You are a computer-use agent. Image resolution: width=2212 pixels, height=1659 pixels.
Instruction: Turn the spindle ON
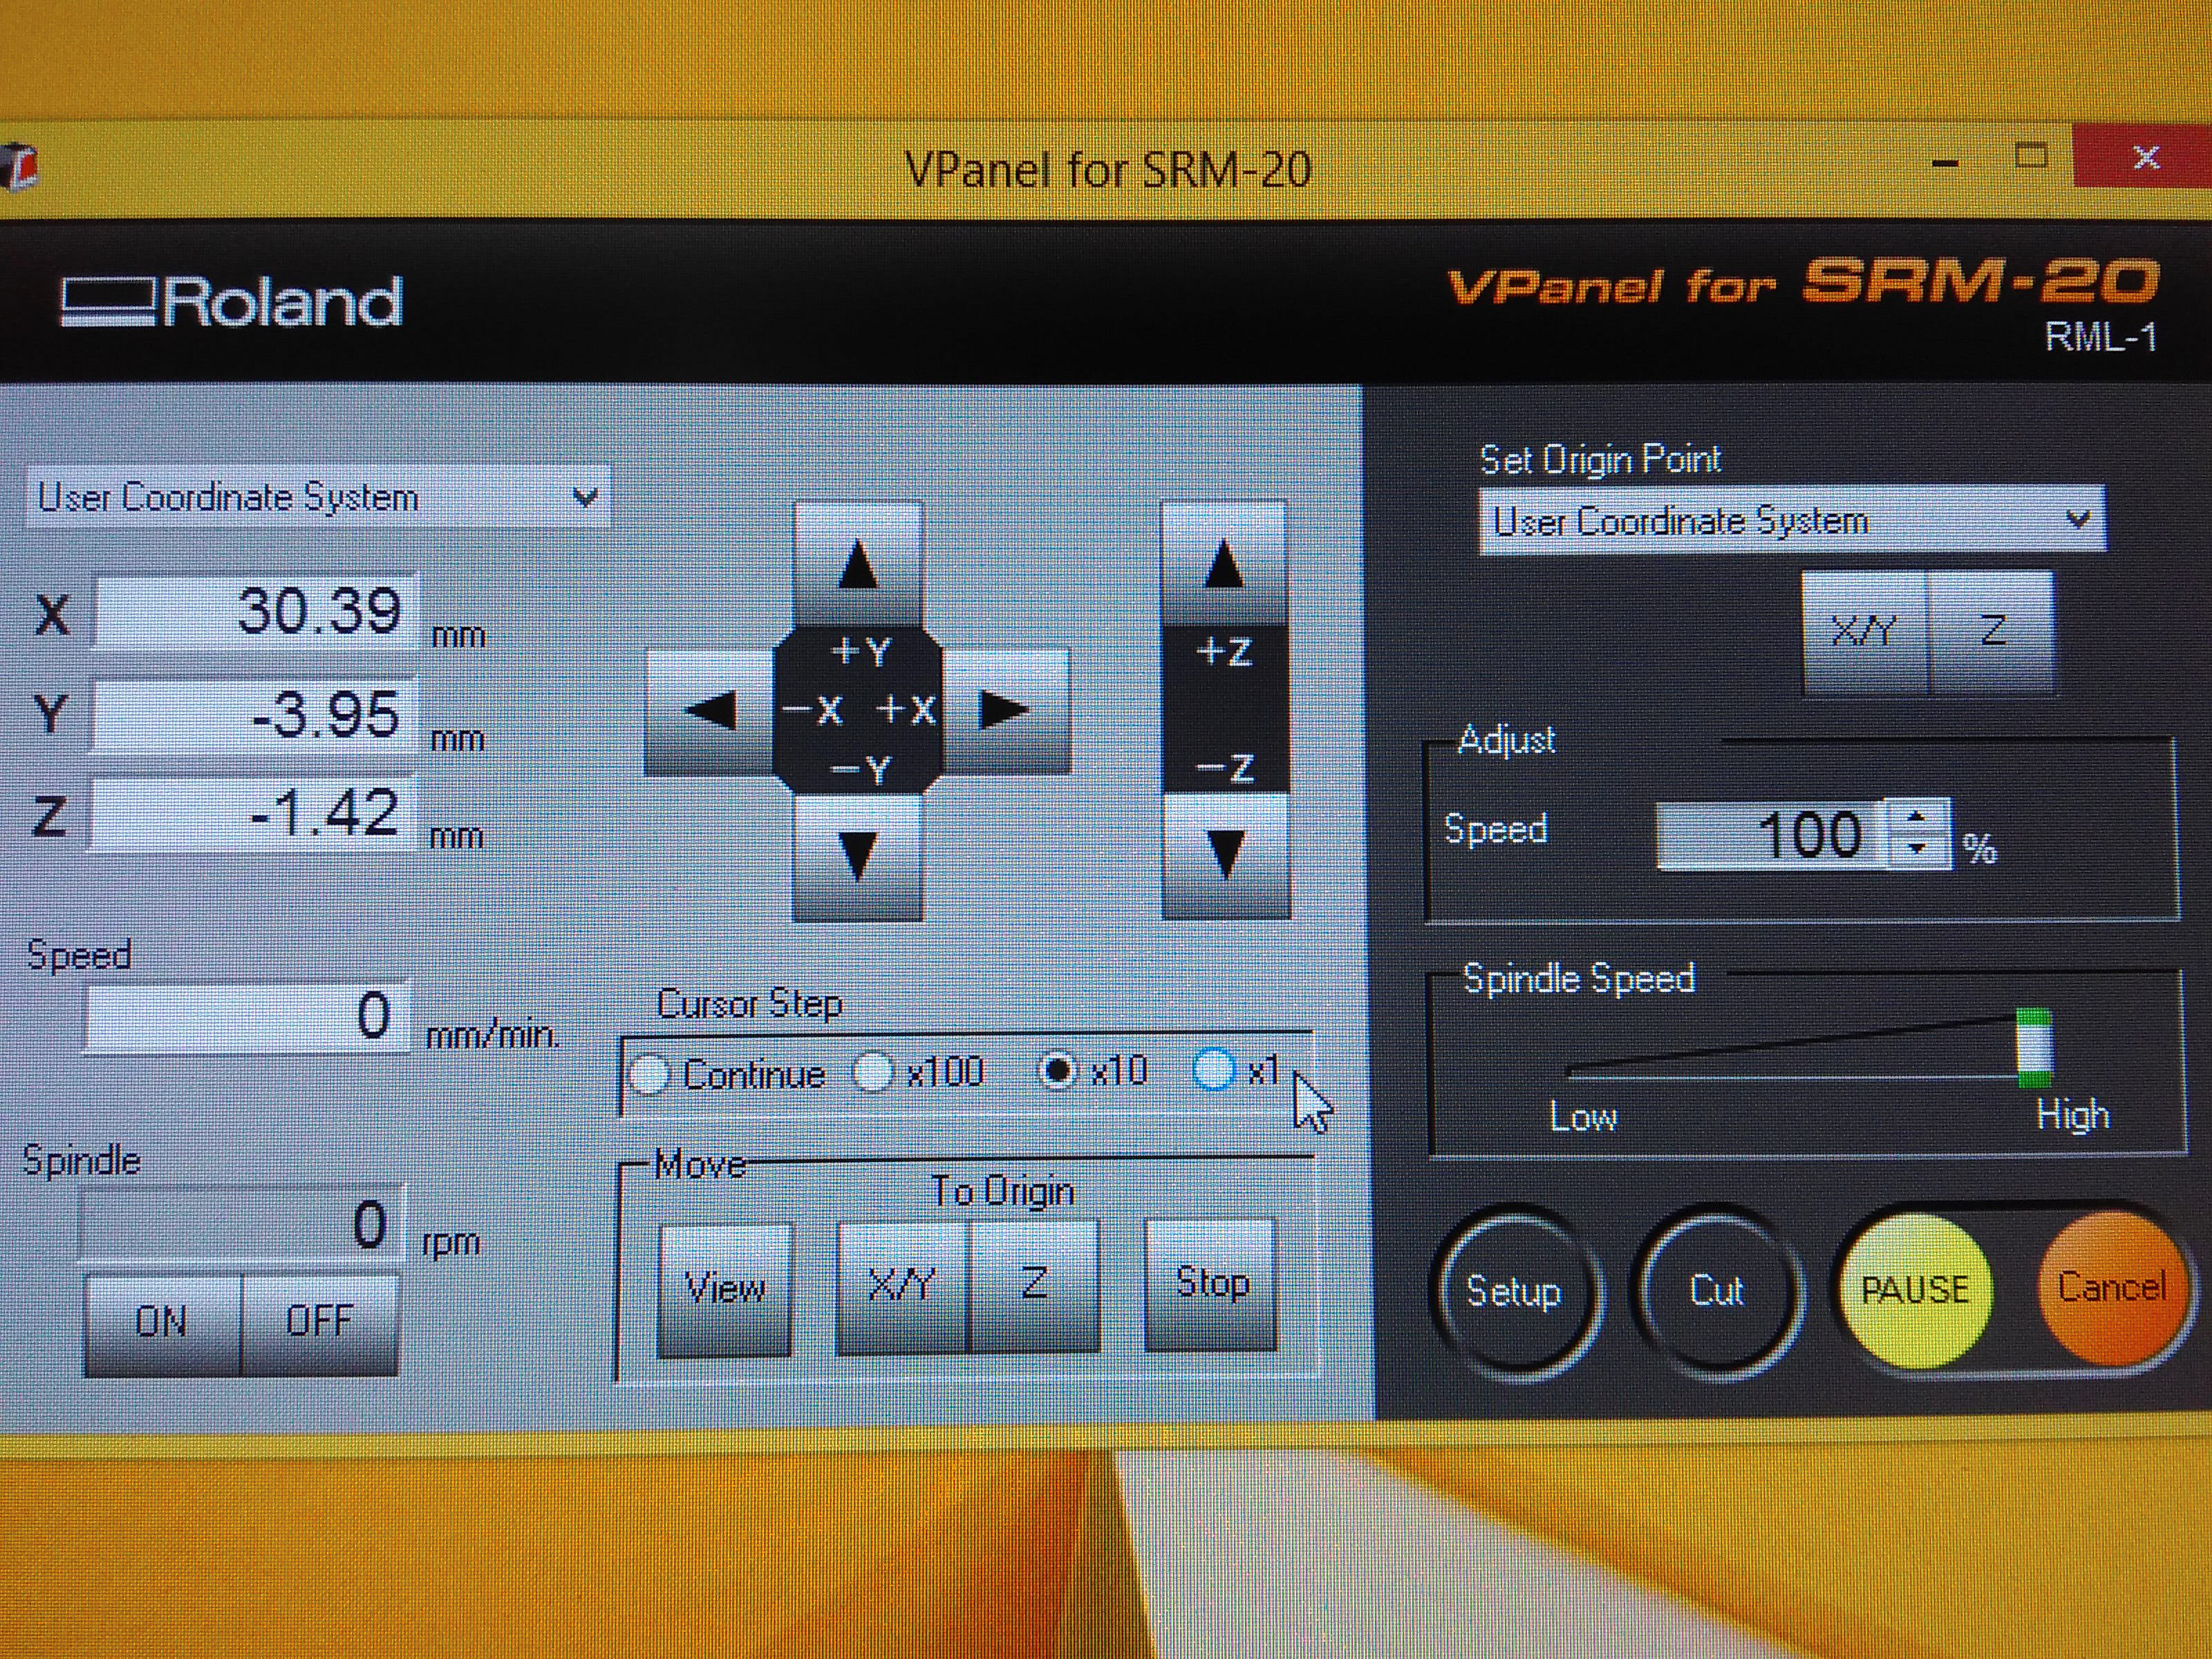pyautogui.click(x=163, y=1323)
